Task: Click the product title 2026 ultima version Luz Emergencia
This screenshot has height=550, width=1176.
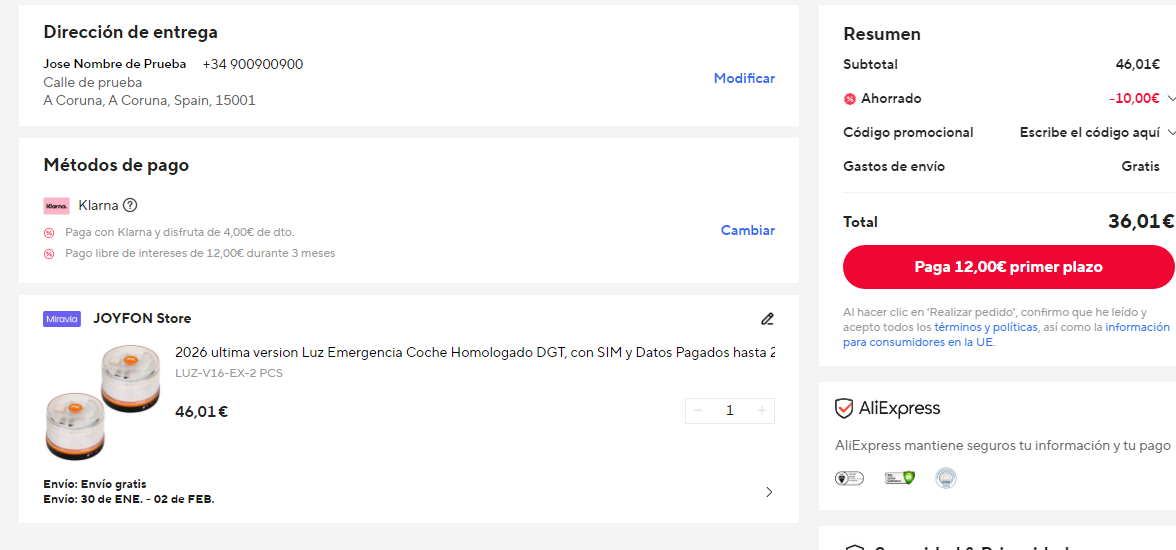Action: click(475, 353)
